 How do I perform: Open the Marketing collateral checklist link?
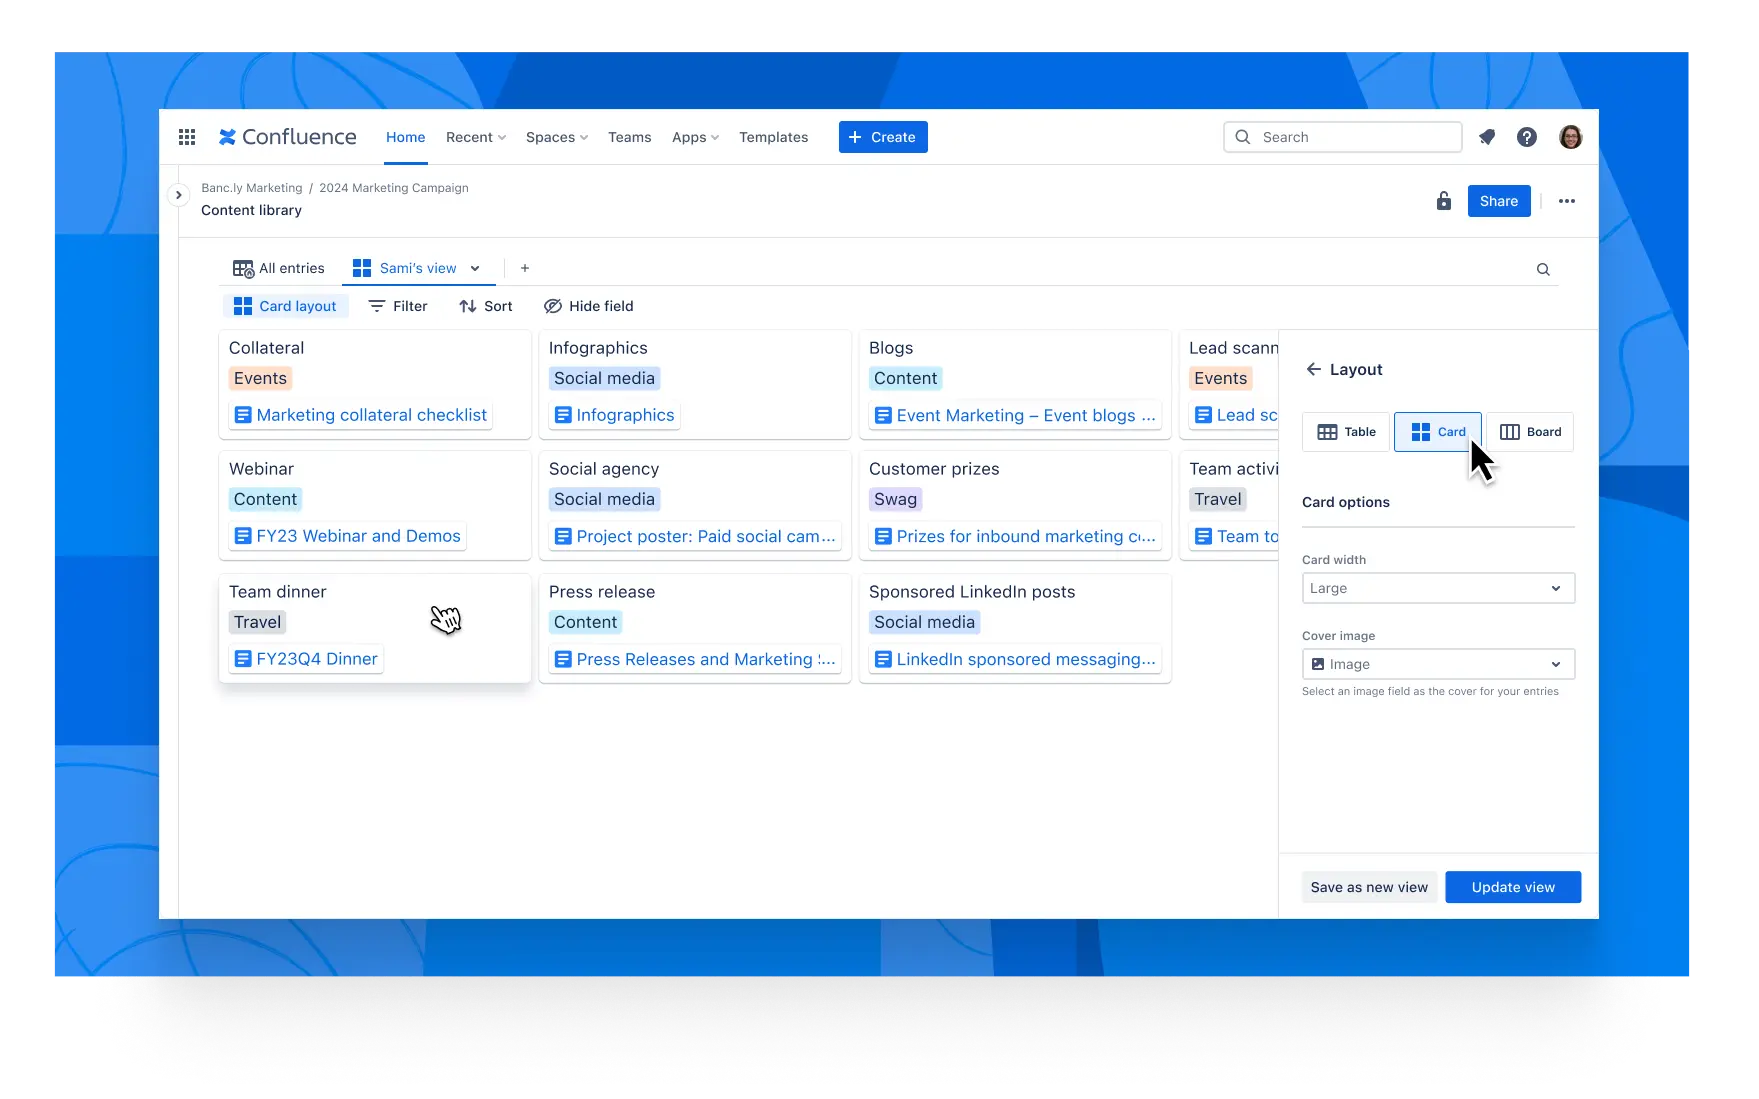tap(372, 415)
